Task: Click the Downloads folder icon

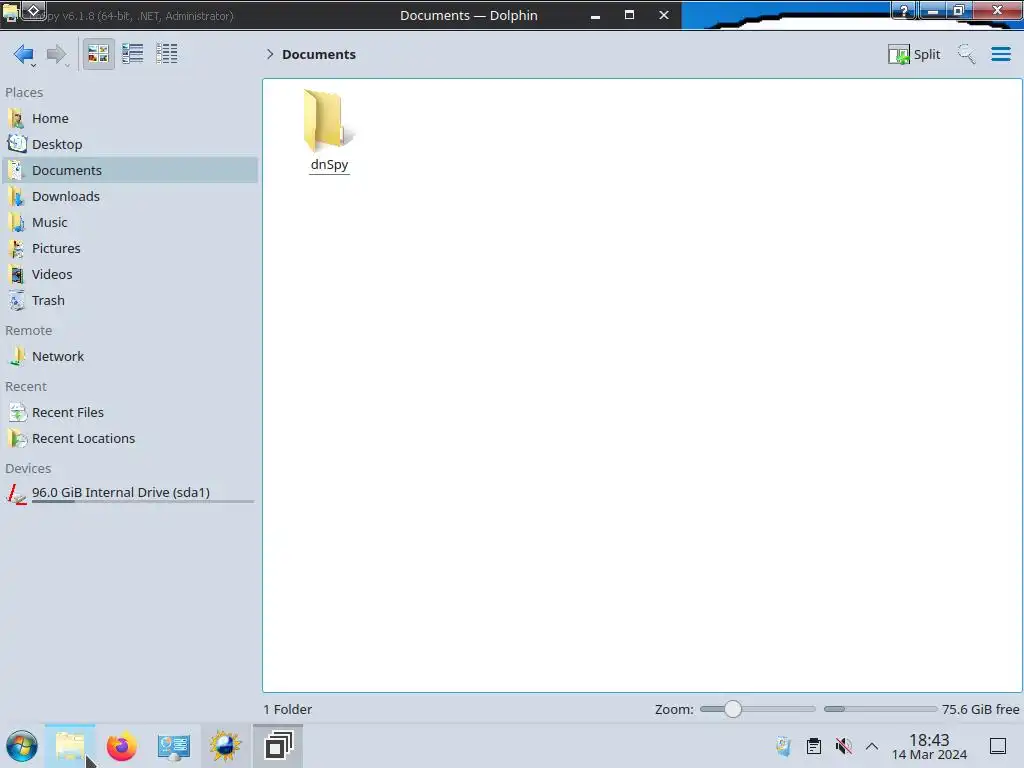Action: click(16, 197)
